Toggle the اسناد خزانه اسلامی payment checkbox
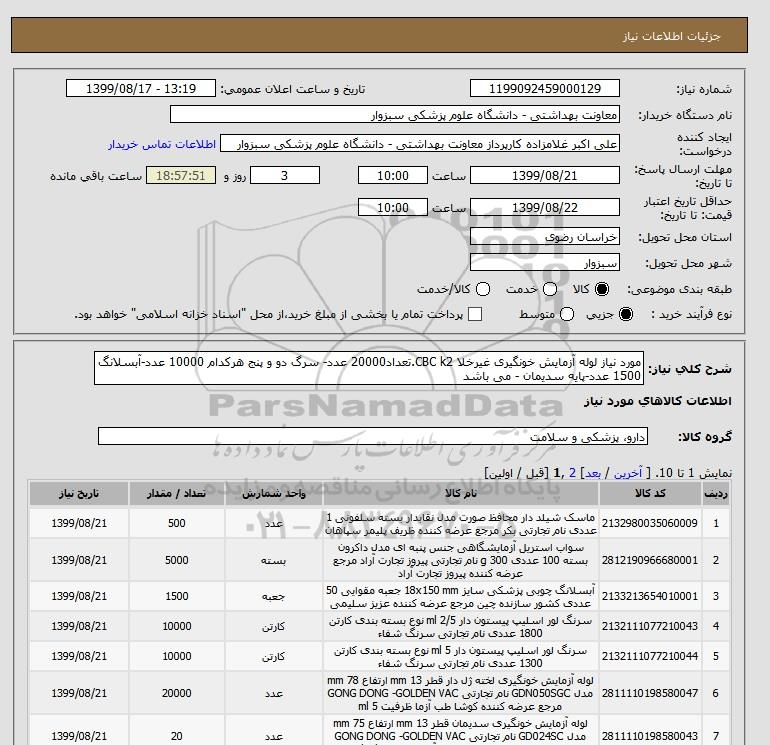770x745 pixels. (x=475, y=314)
